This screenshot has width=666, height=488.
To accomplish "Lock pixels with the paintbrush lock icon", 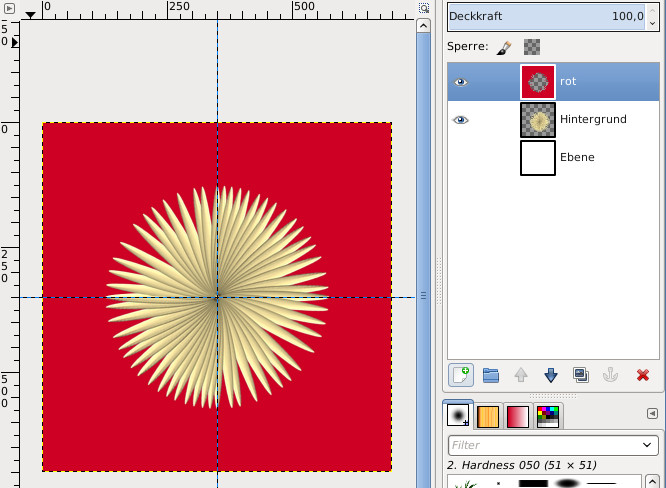I will click(505, 46).
